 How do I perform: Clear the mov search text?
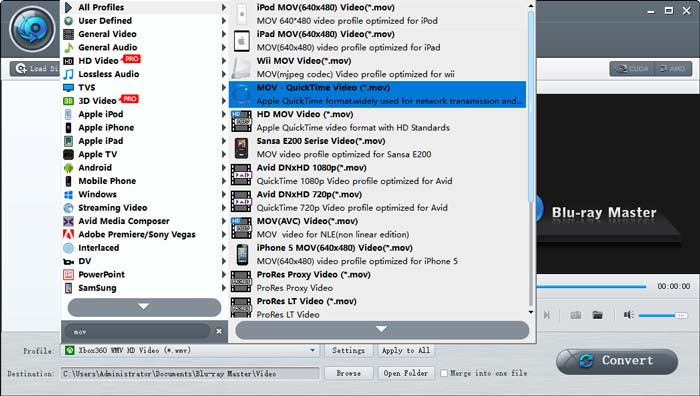click(219, 331)
